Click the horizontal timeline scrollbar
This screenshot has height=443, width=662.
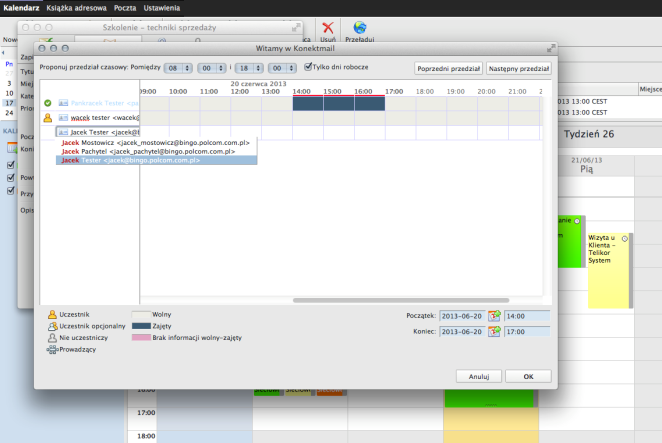pos(401,300)
